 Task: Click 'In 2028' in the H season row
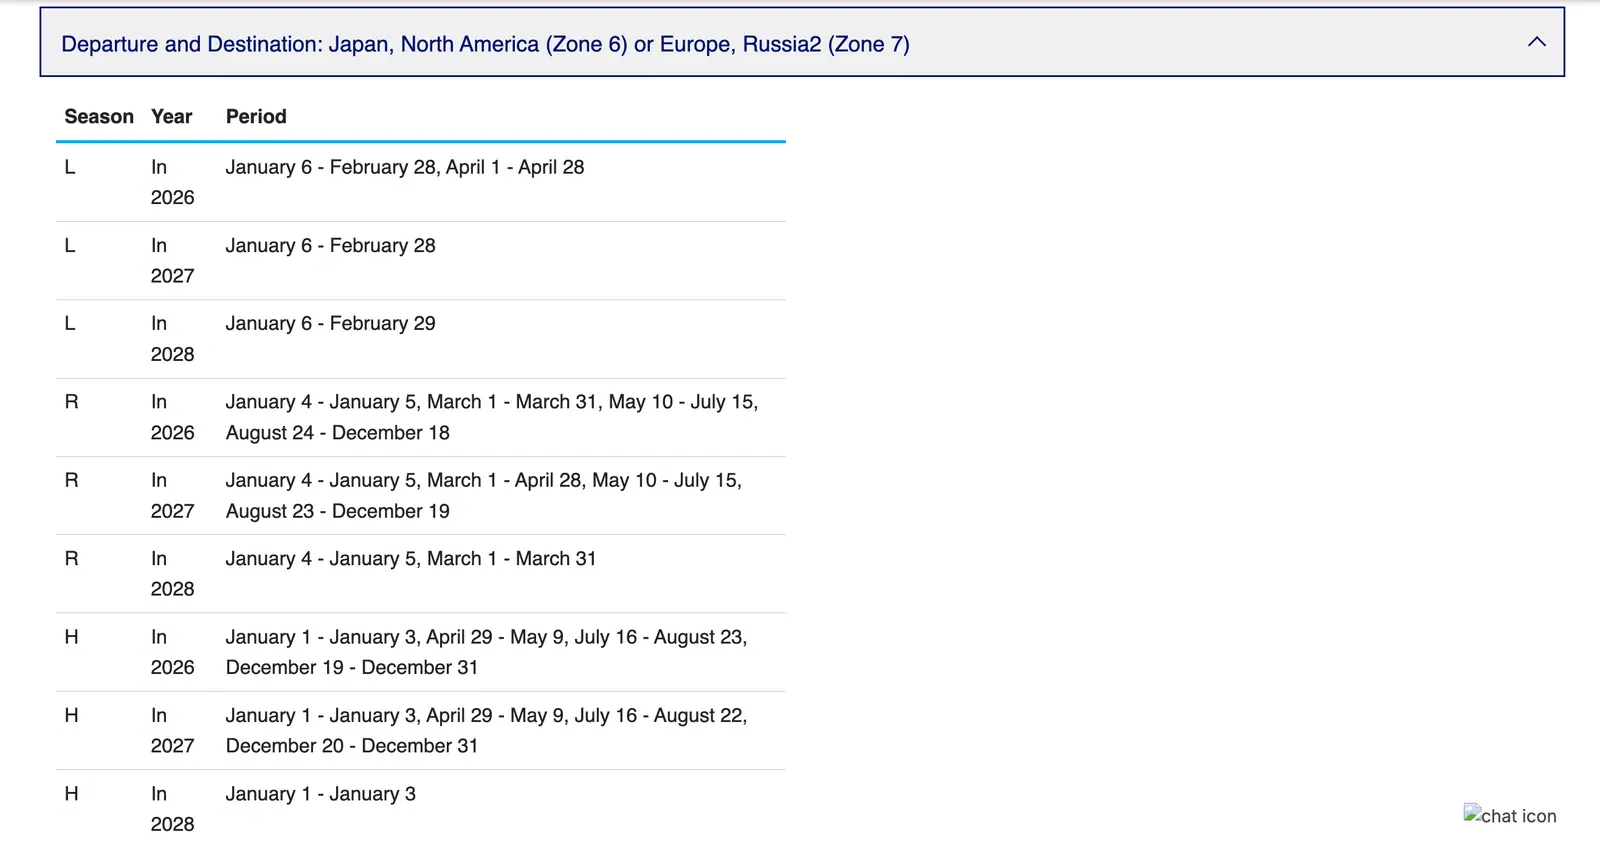click(173, 808)
